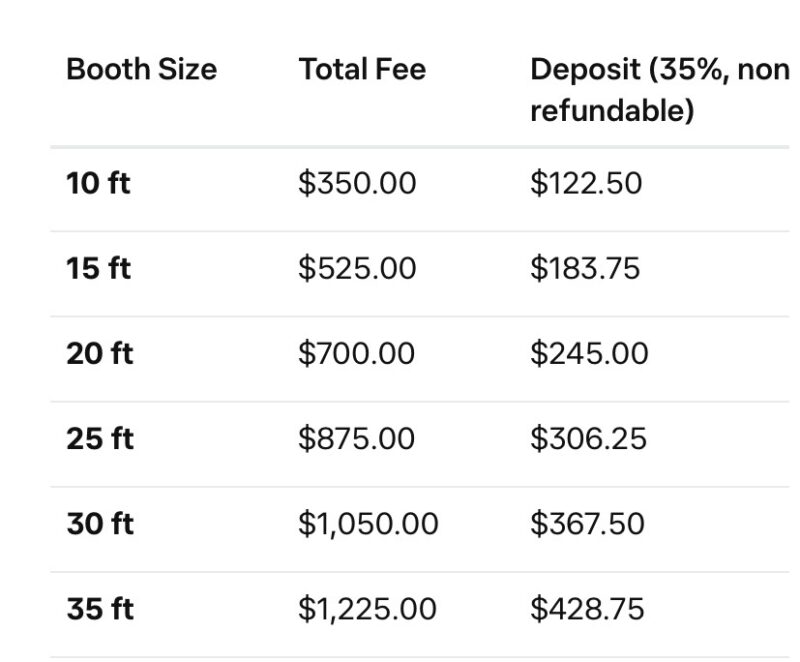The image size is (800, 662).
Task: Select the $245.00 deposit cell
Action: coord(589,354)
